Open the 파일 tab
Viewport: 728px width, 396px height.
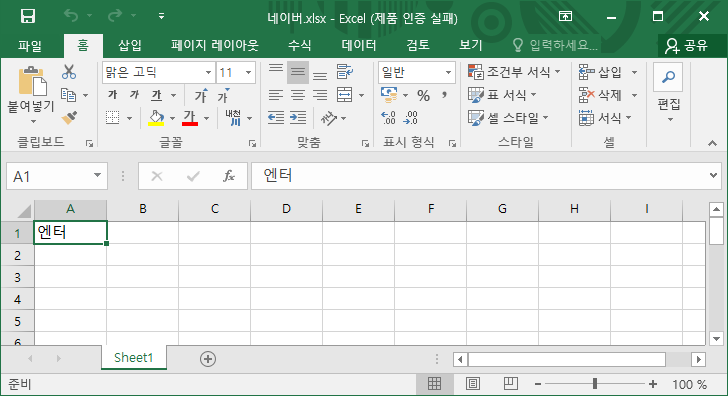pos(30,45)
